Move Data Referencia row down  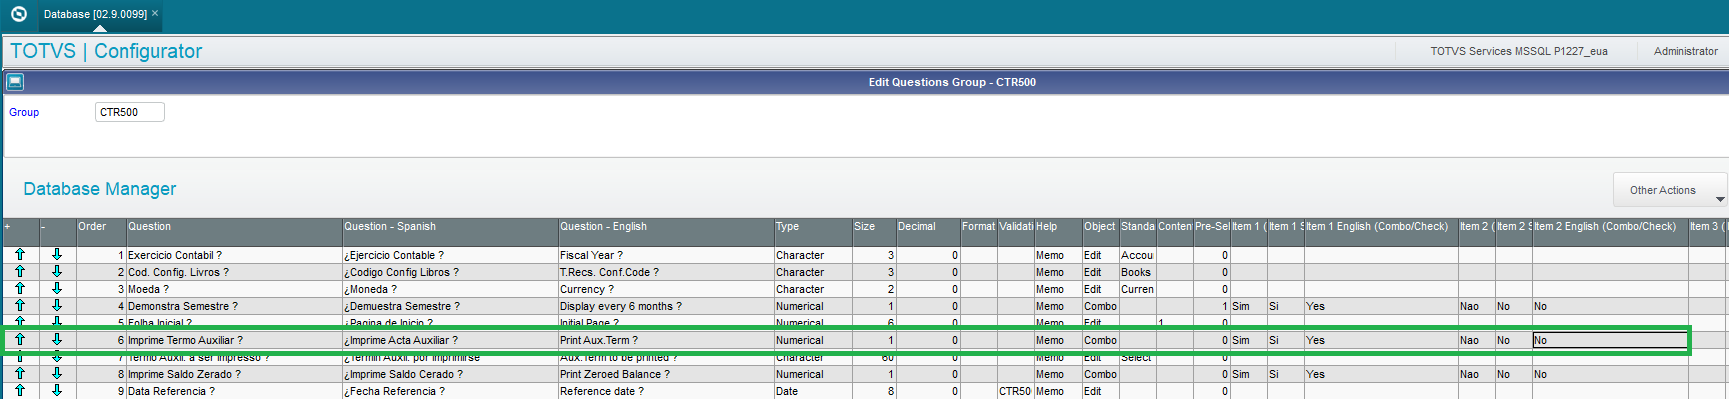[x=57, y=391]
